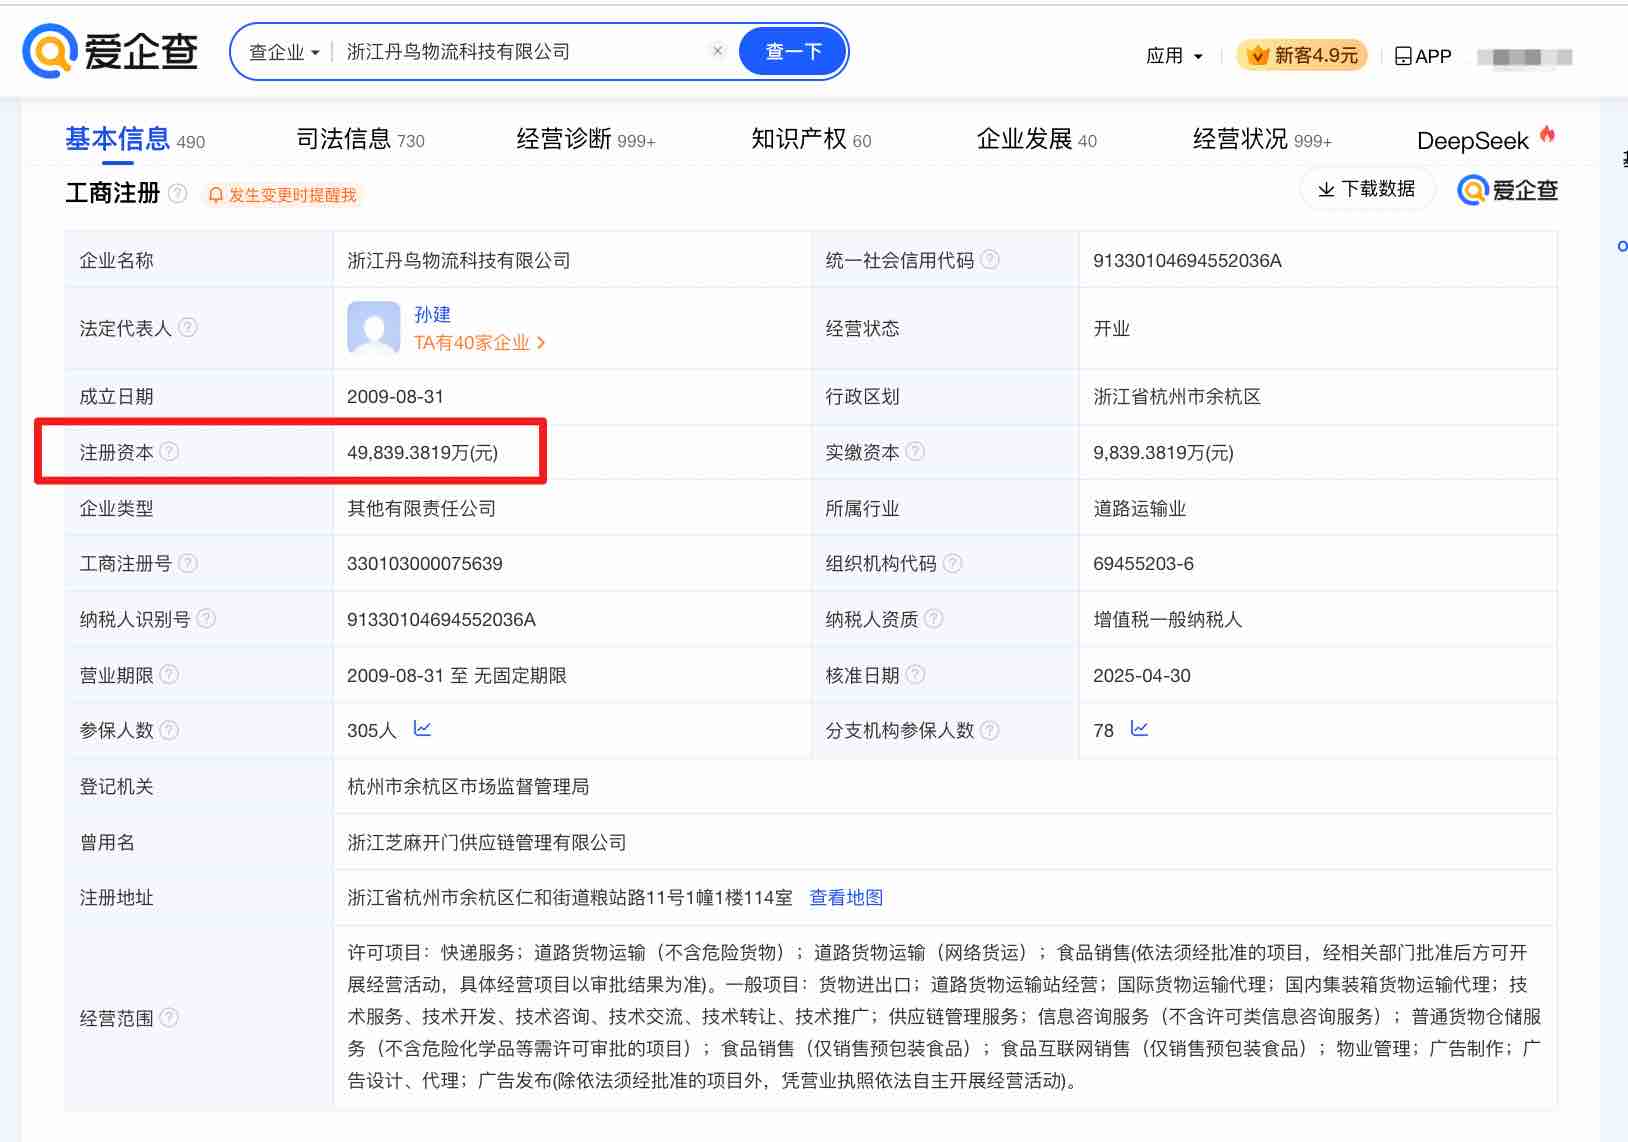Click the 浙江省杭州市余杭区 administrative division value

click(x=1177, y=397)
